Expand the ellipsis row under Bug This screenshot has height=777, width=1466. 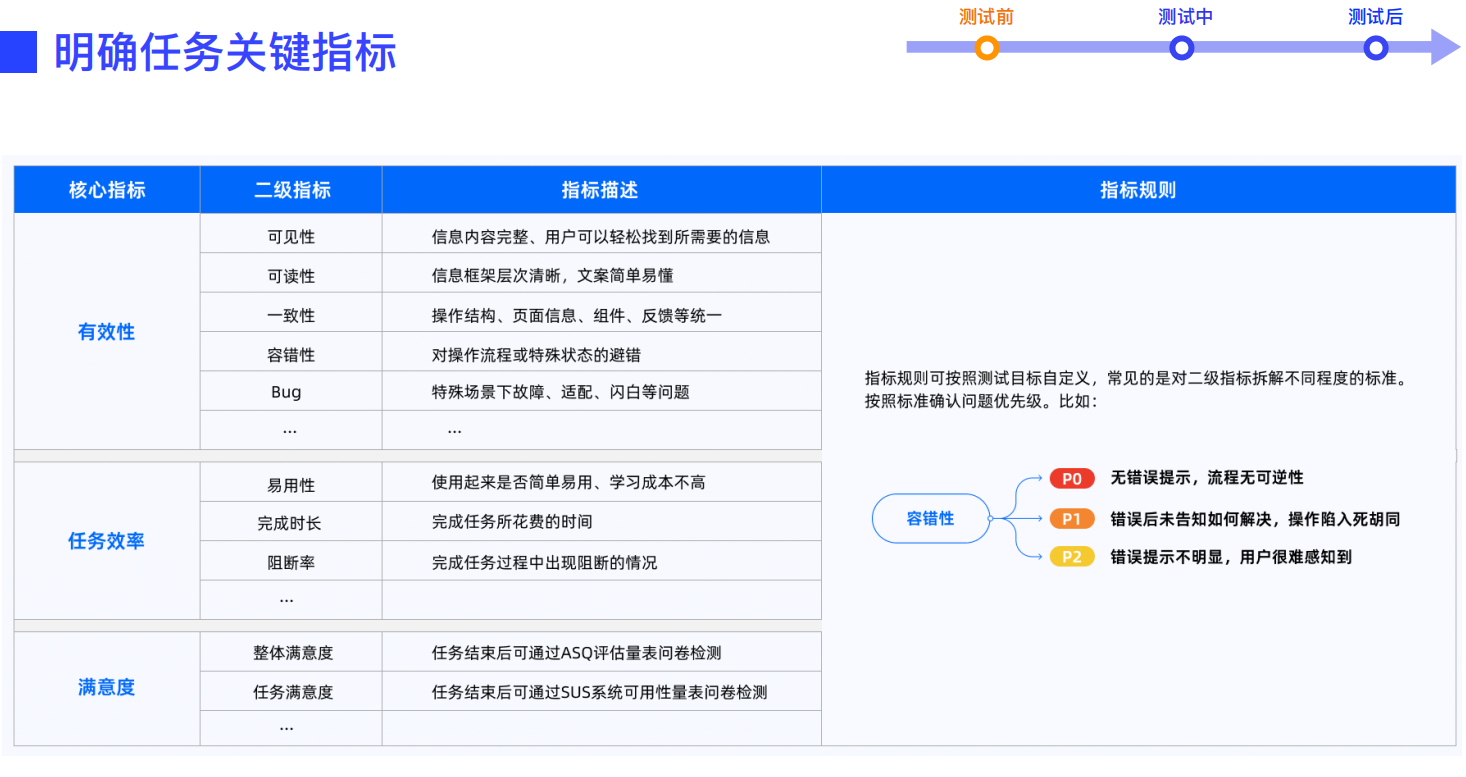[290, 430]
